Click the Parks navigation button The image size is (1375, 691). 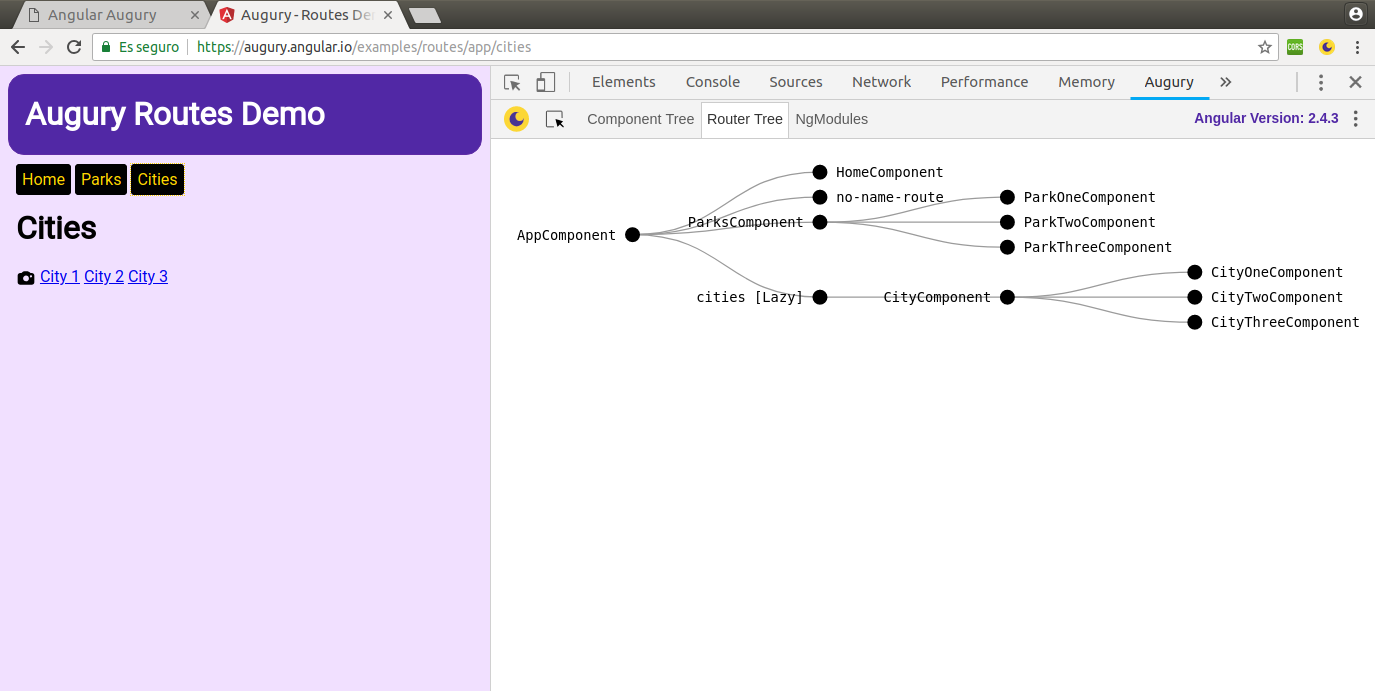pos(101,179)
